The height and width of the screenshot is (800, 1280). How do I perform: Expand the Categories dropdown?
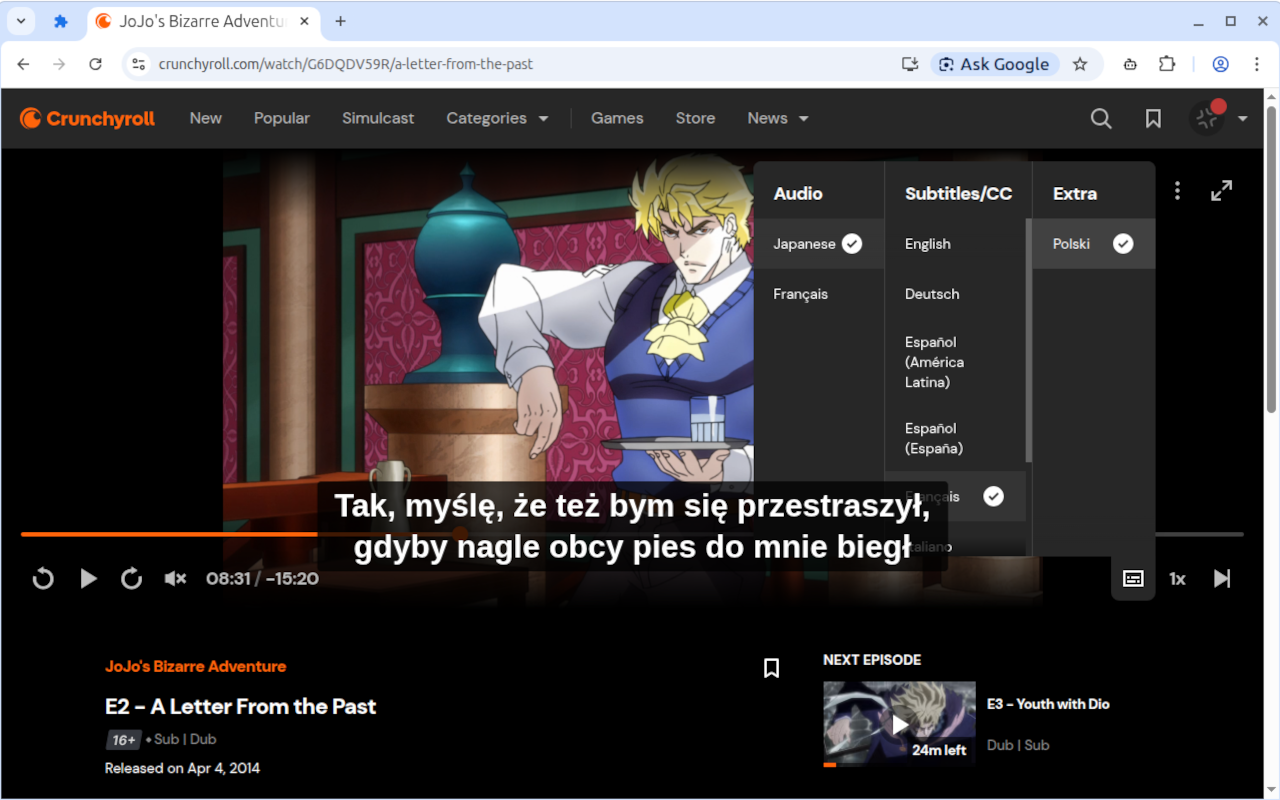497,118
